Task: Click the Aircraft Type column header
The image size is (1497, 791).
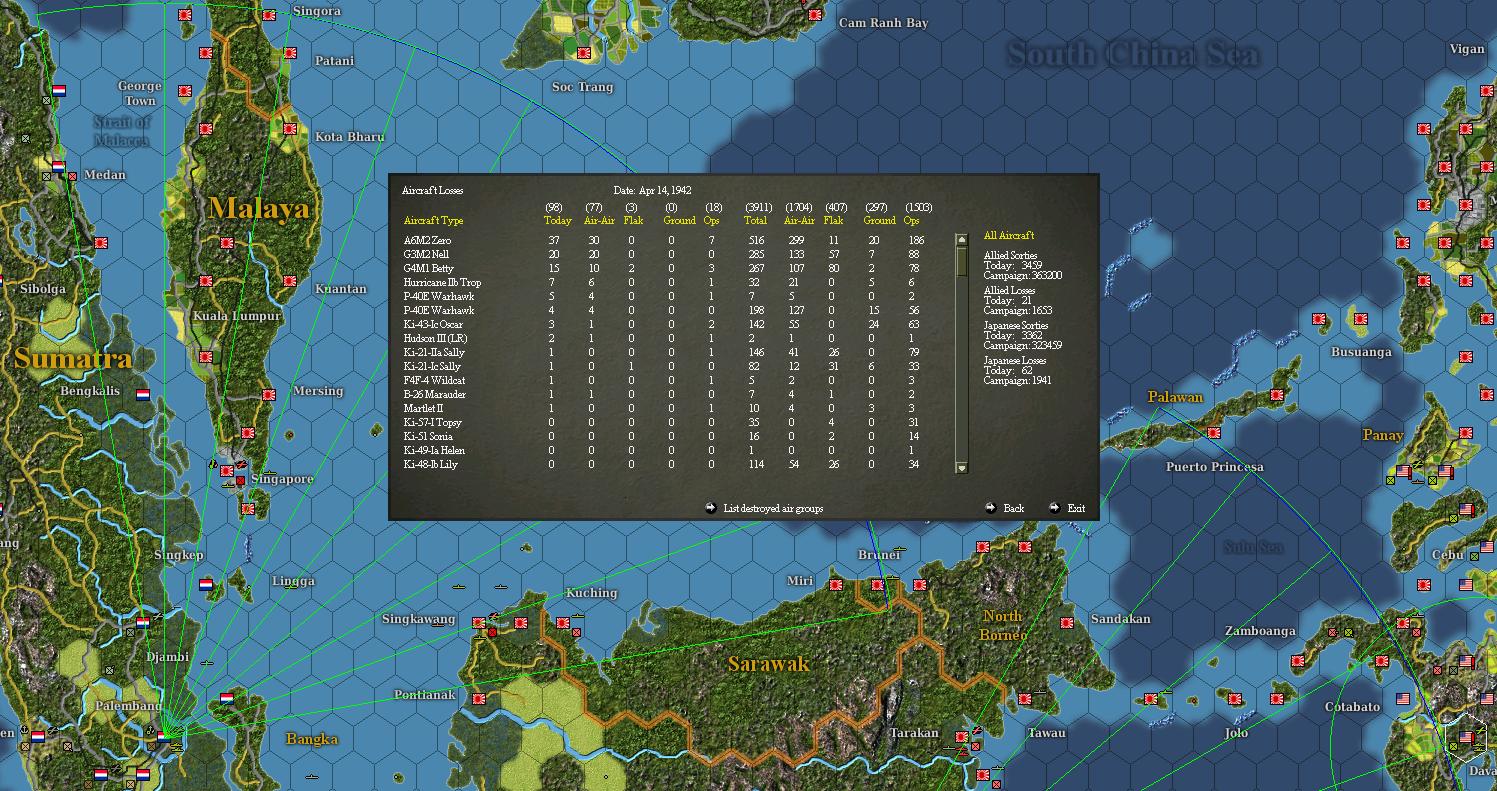Action: coord(434,220)
